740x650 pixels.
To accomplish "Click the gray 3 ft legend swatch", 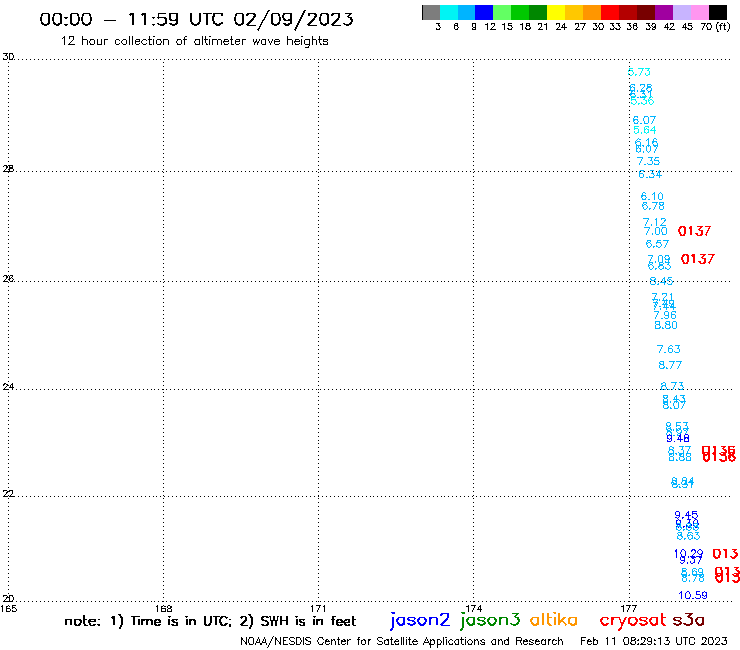I will (431, 12).
